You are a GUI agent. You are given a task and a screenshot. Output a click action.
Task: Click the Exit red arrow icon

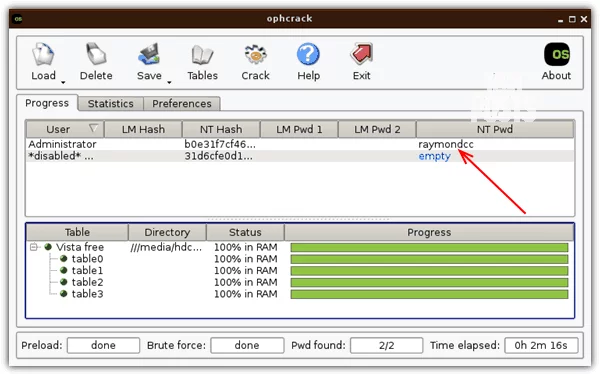362,54
